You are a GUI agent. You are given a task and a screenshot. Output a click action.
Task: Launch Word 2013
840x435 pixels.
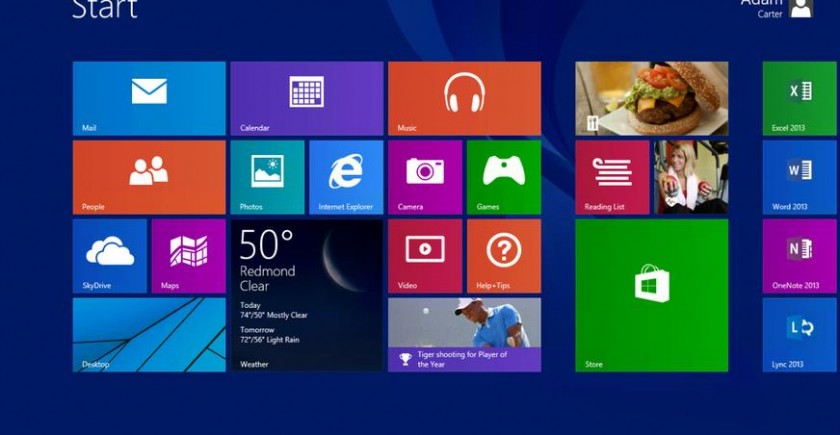point(799,177)
